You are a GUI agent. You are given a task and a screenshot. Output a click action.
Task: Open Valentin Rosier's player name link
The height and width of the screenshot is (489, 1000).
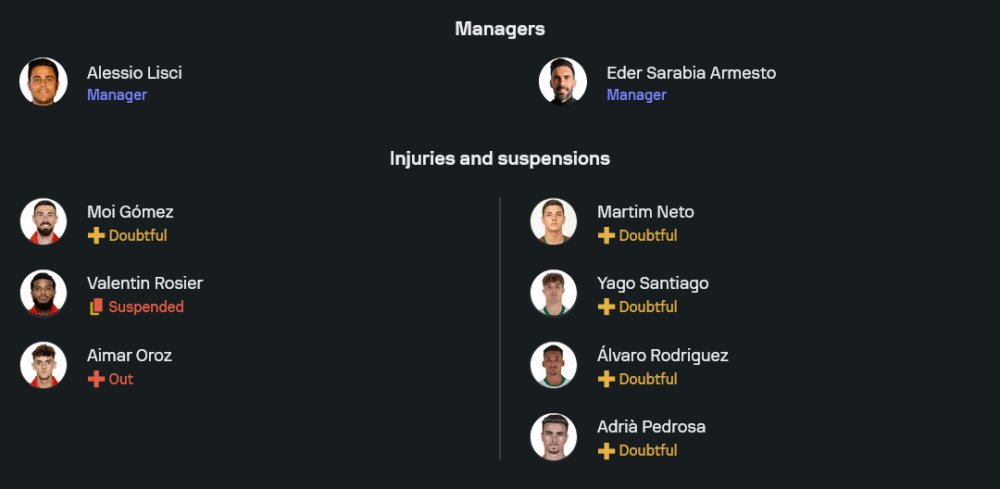click(x=144, y=283)
